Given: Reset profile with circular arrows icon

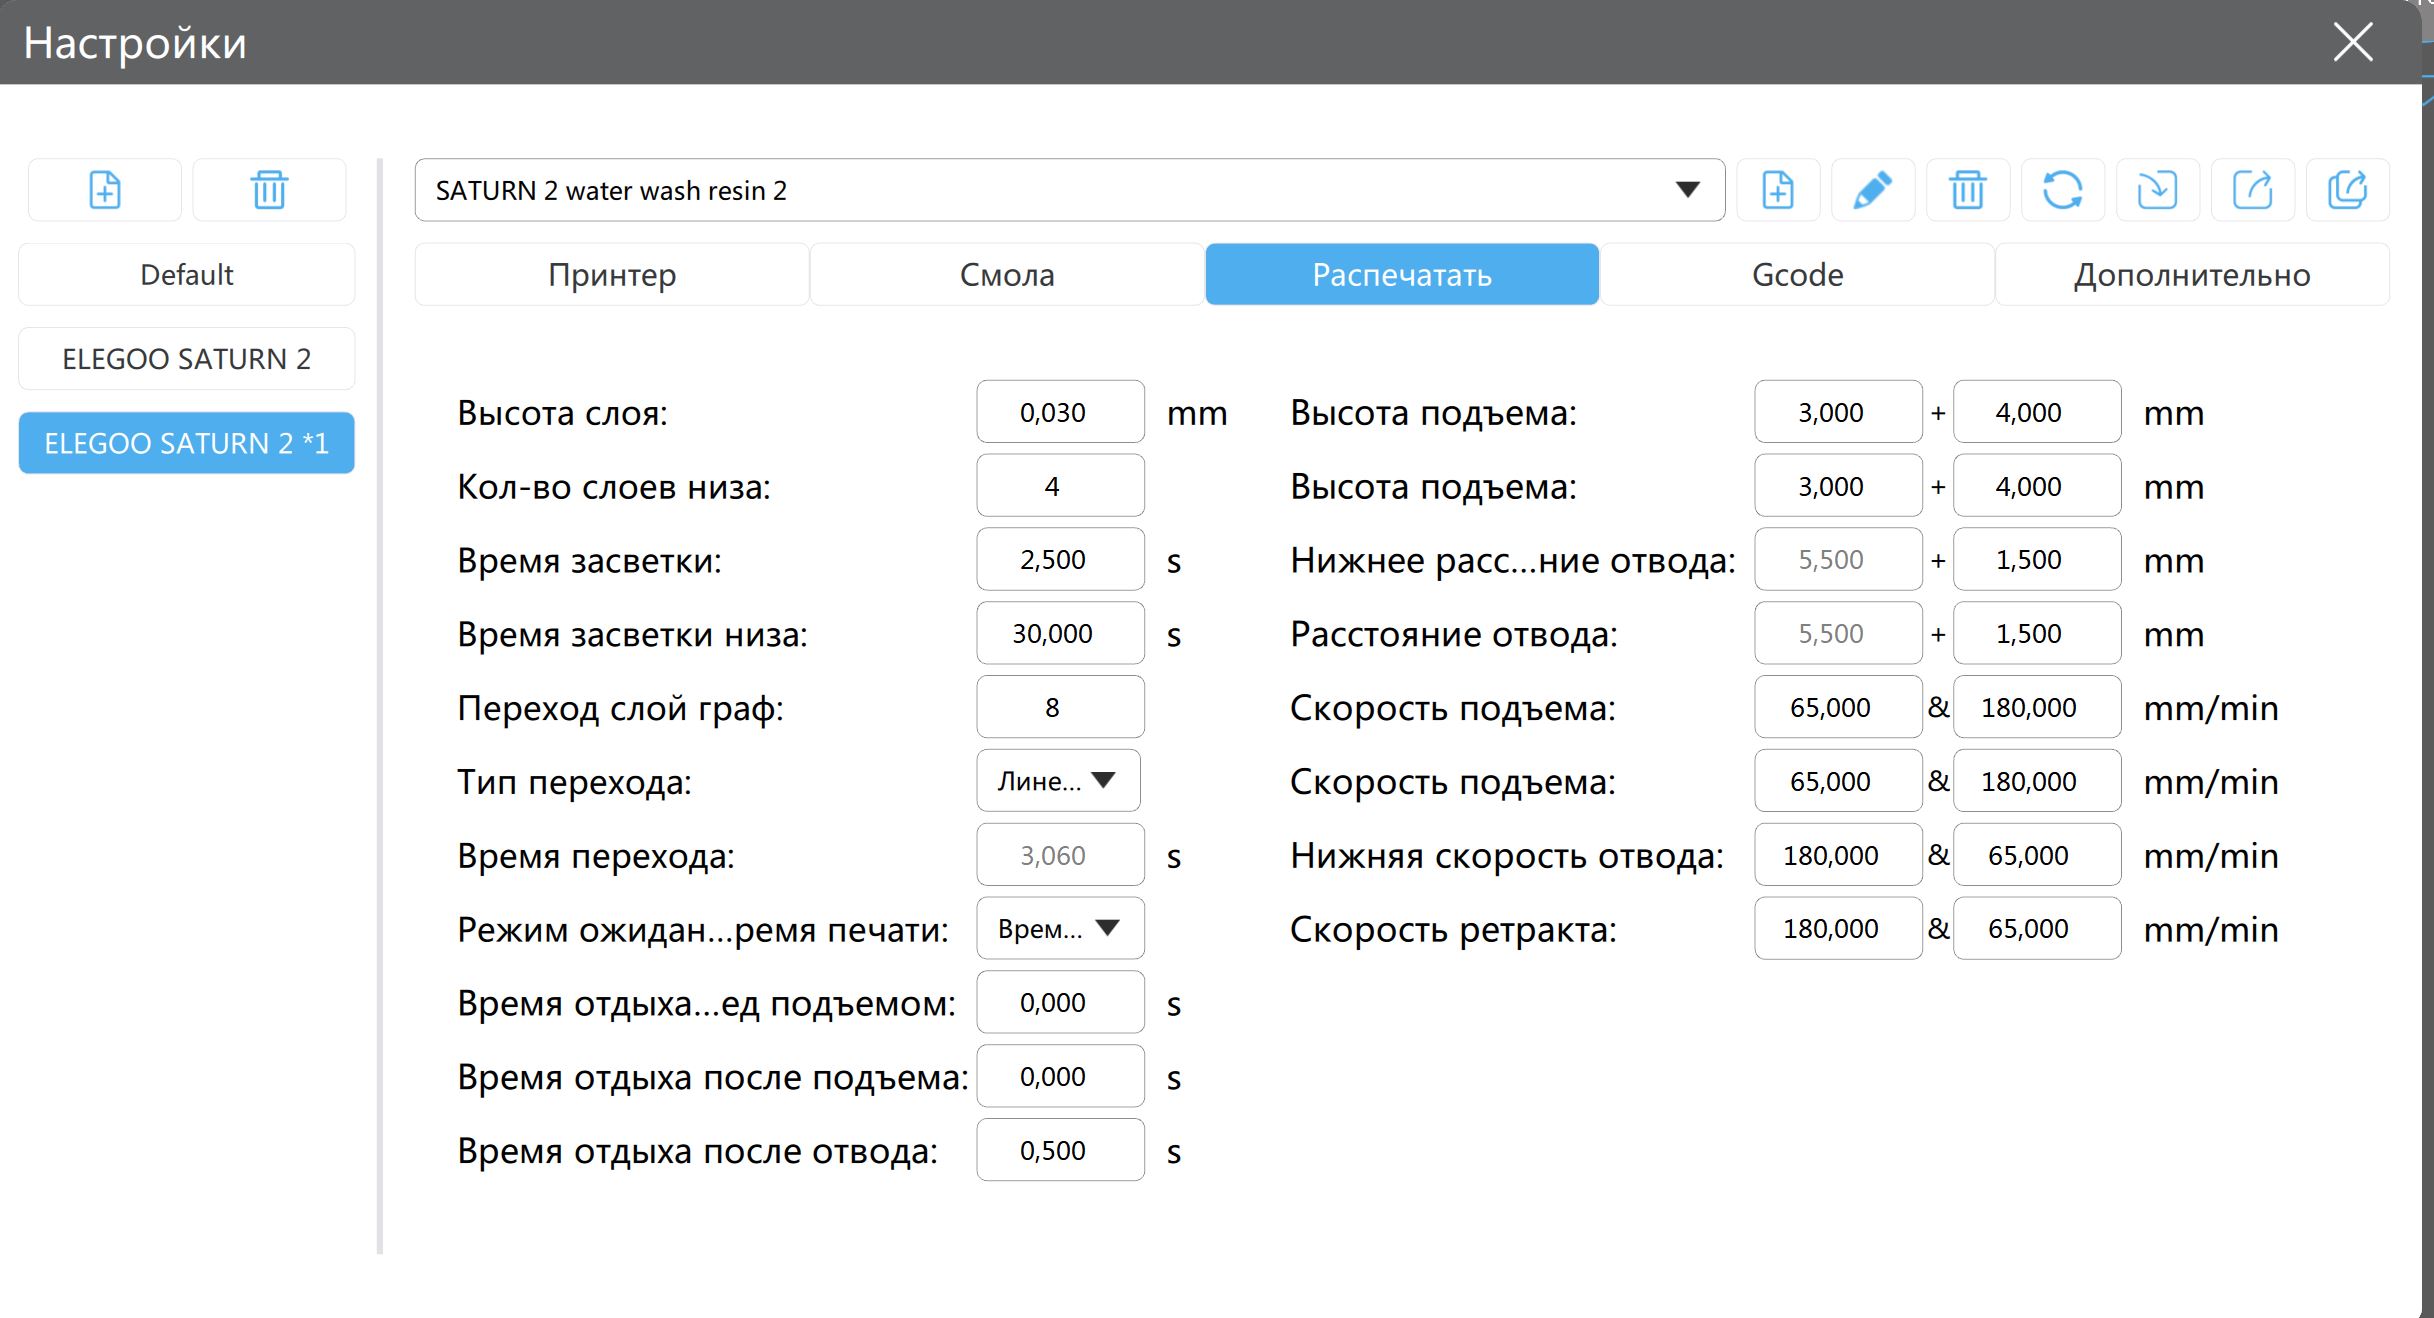Looking at the screenshot, I should (2062, 190).
